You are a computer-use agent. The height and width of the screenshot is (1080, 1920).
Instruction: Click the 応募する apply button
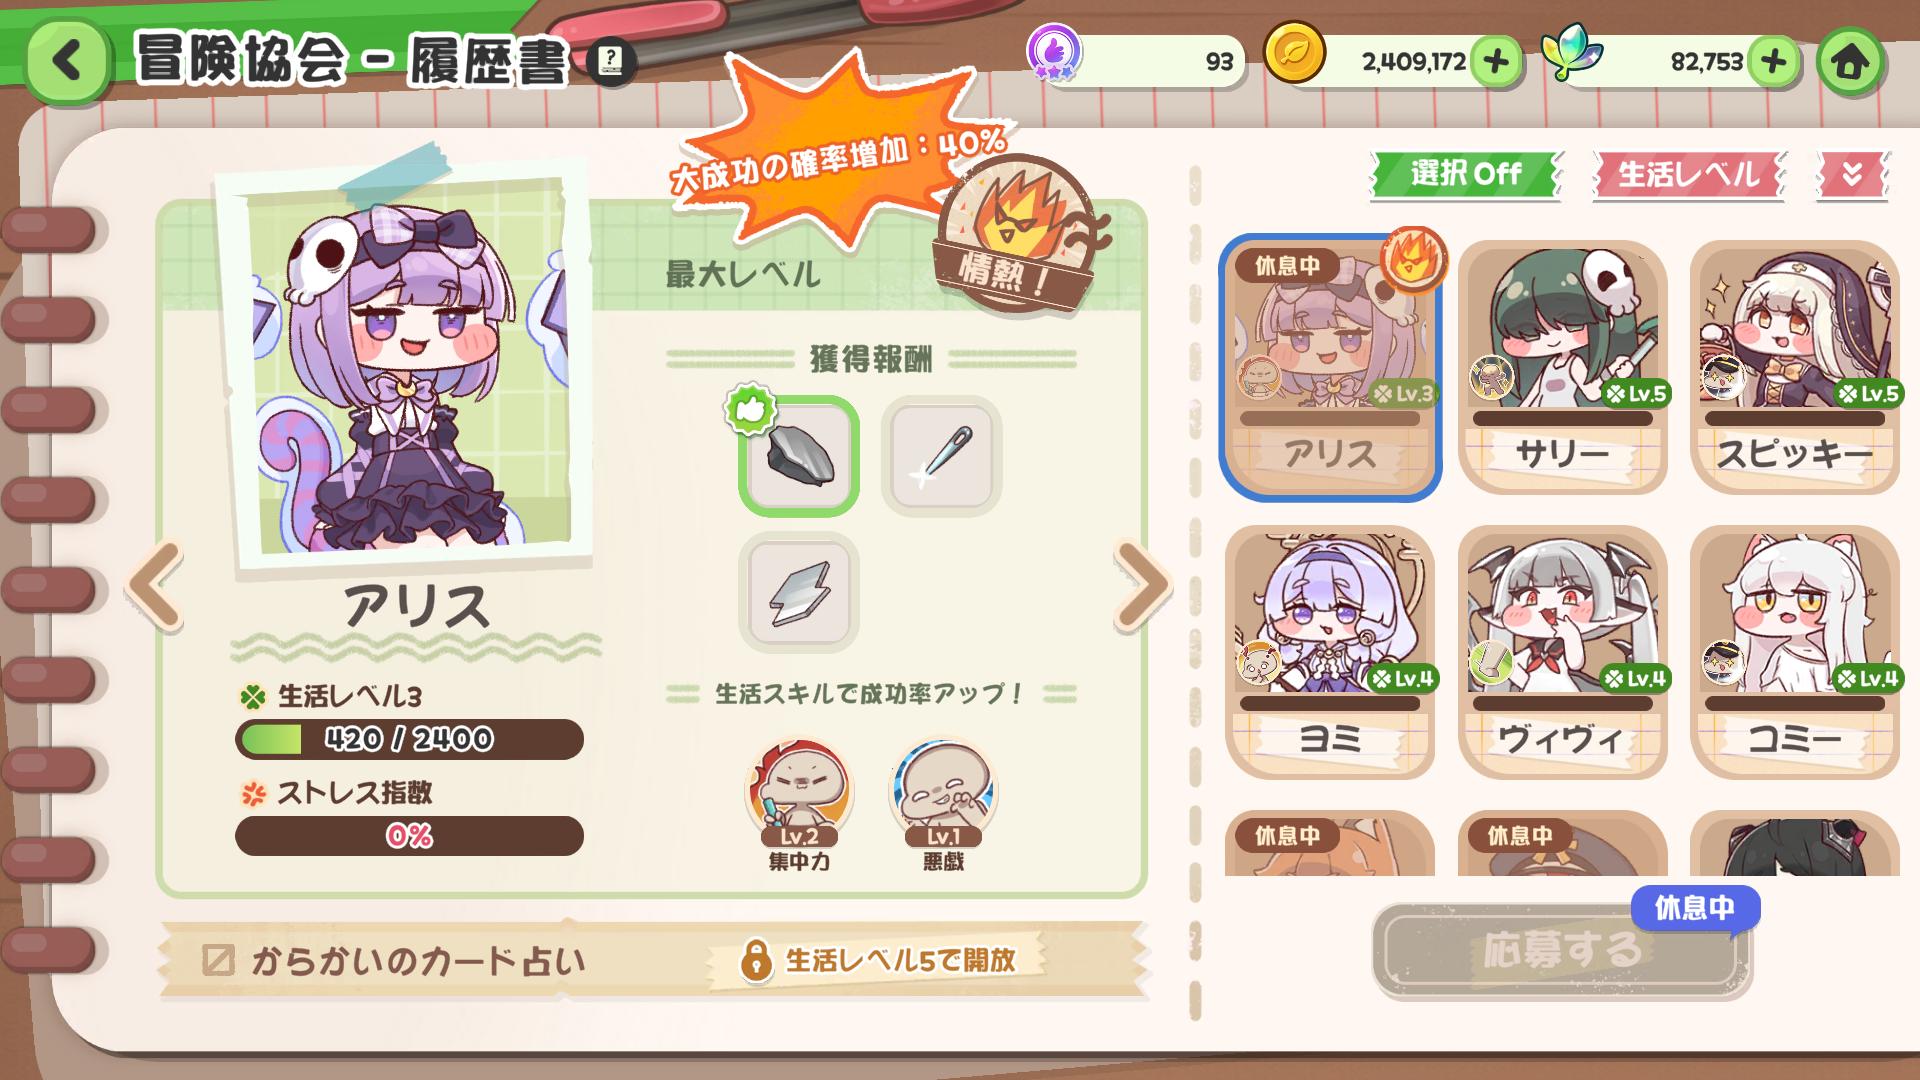(1561, 950)
